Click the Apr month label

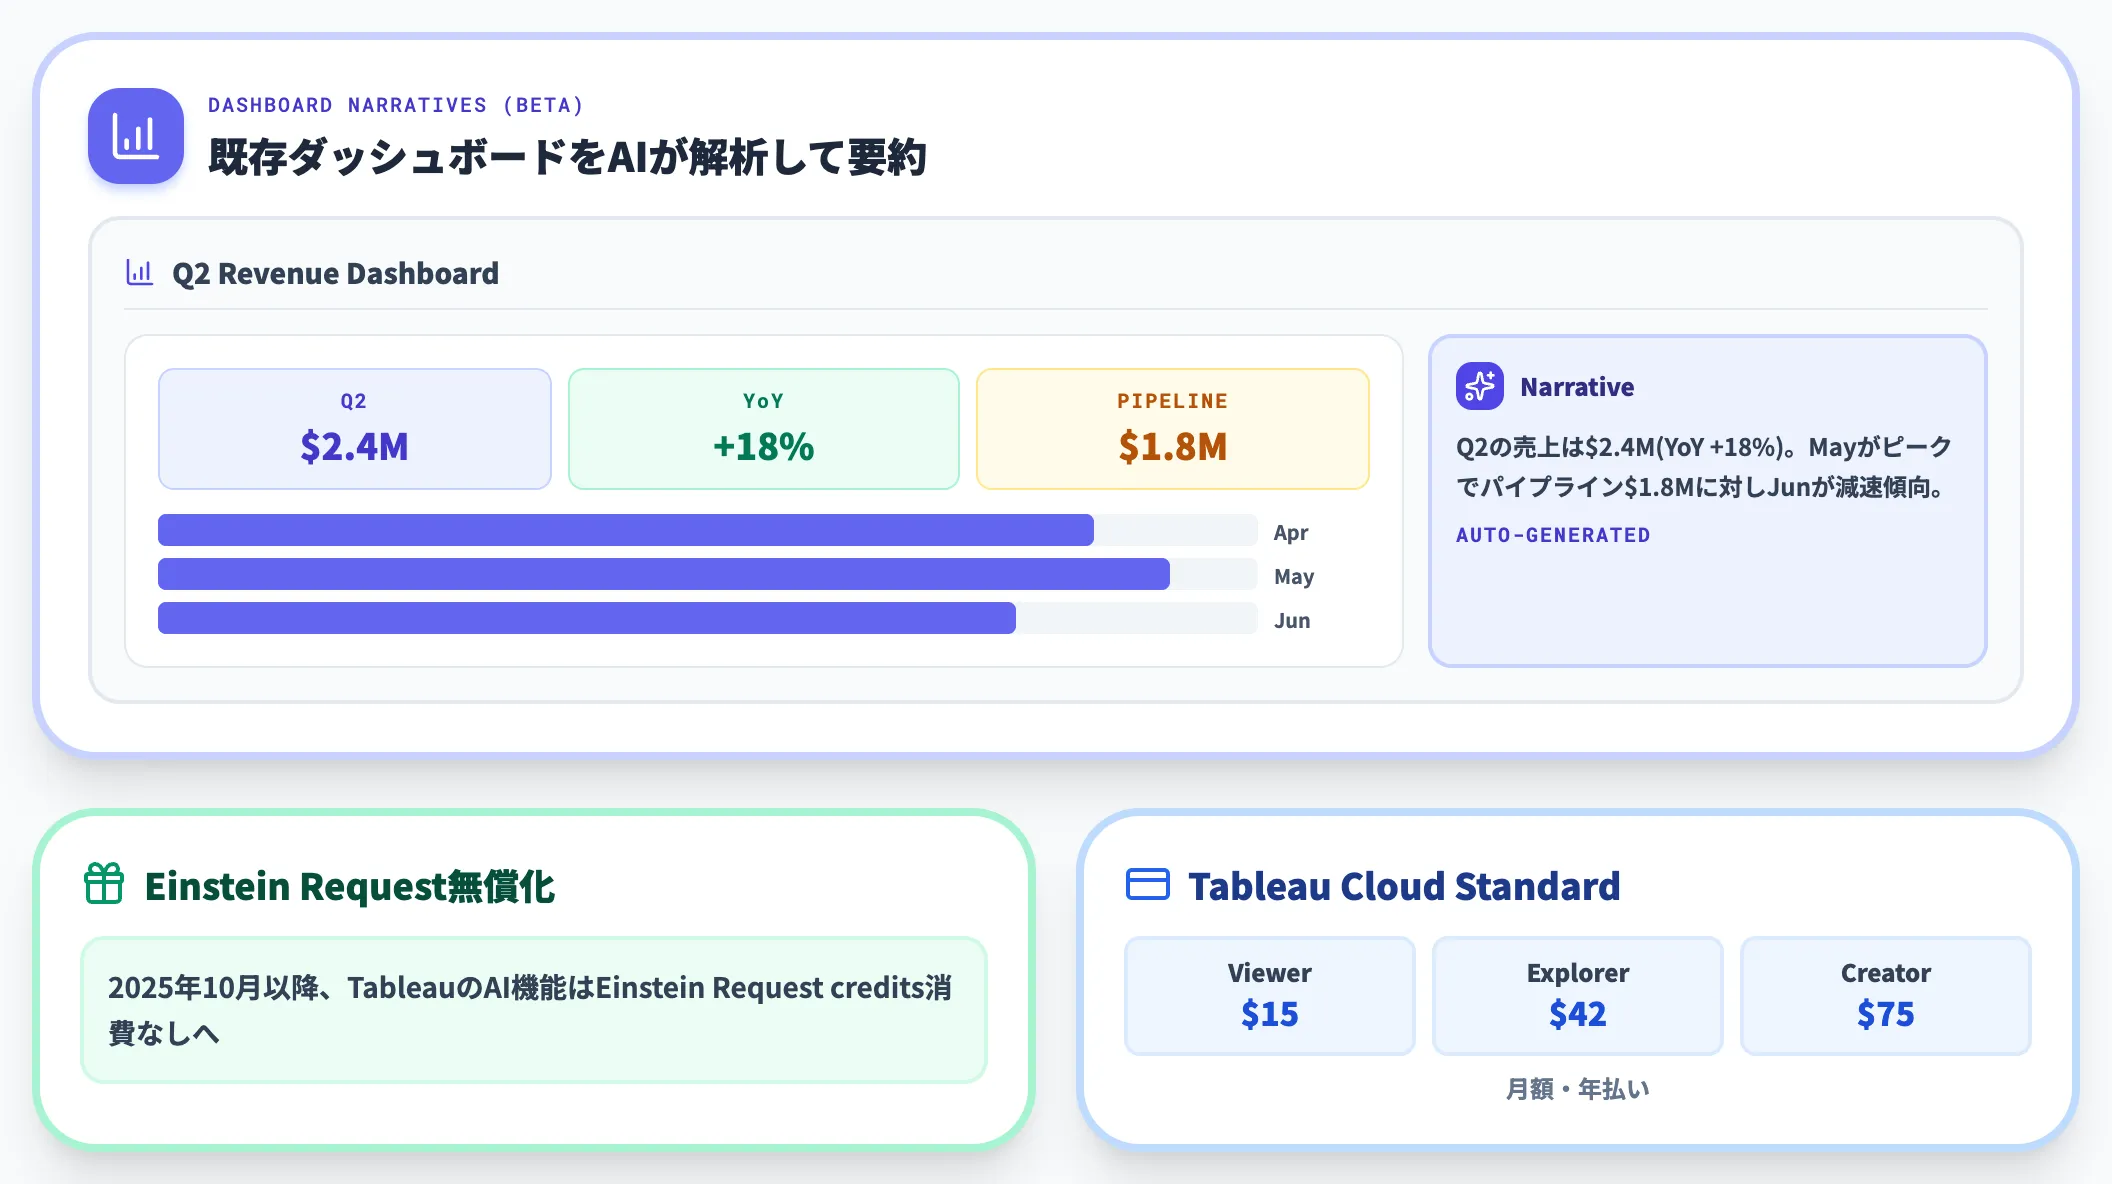[x=1291, y=533]
